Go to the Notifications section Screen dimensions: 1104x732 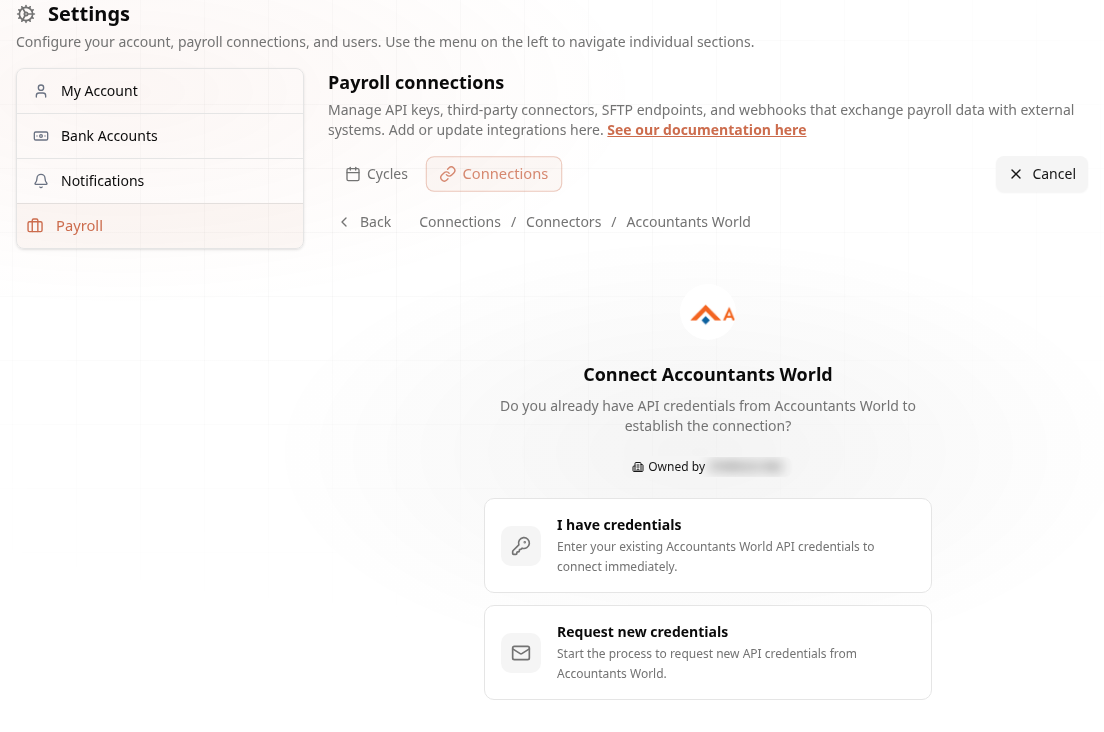tap(160, 181)
